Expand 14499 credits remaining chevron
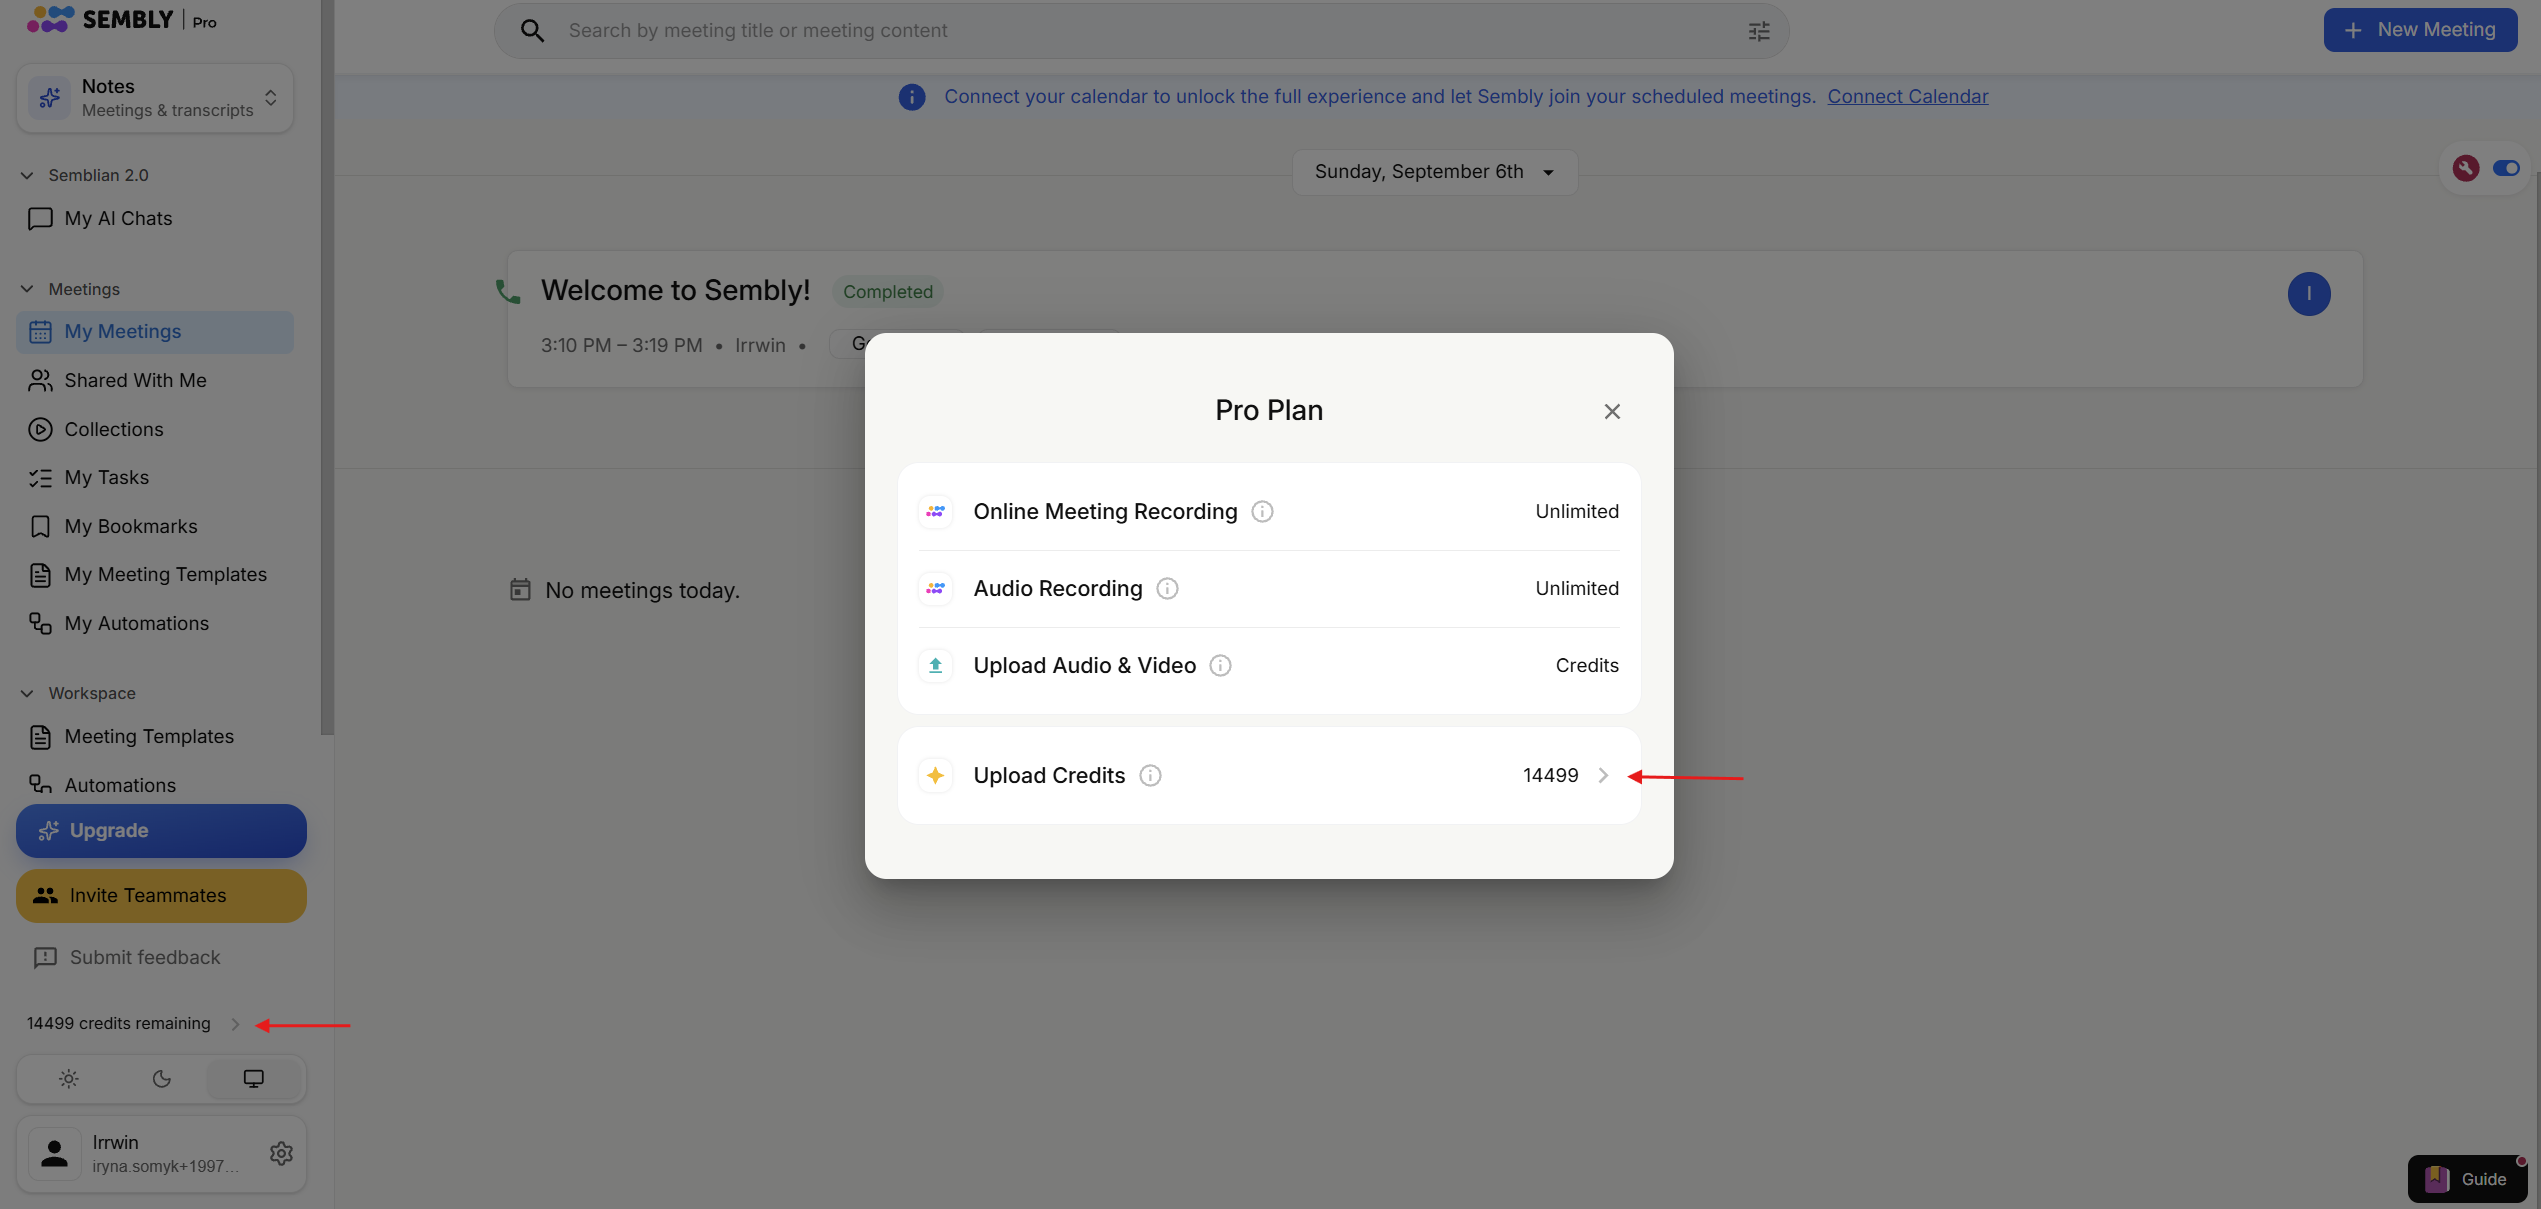Image resolution: width=2541 pixels, height=1209 pixels. click(x=235, y=1024)
